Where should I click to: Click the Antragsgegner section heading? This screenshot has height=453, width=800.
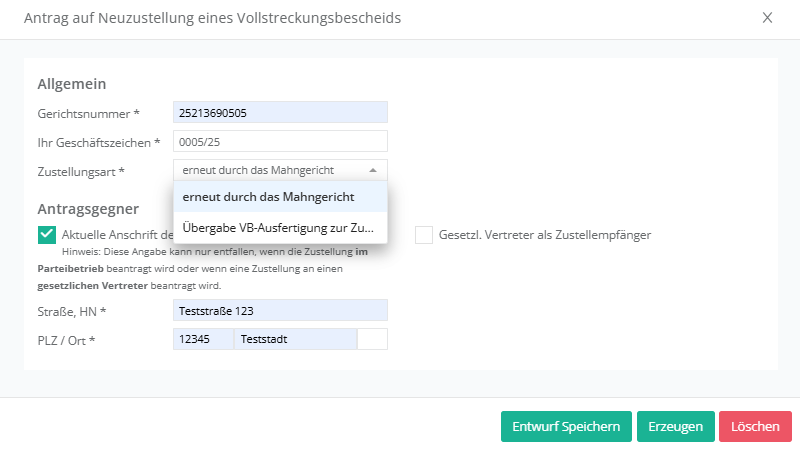[x=88, y=209]
